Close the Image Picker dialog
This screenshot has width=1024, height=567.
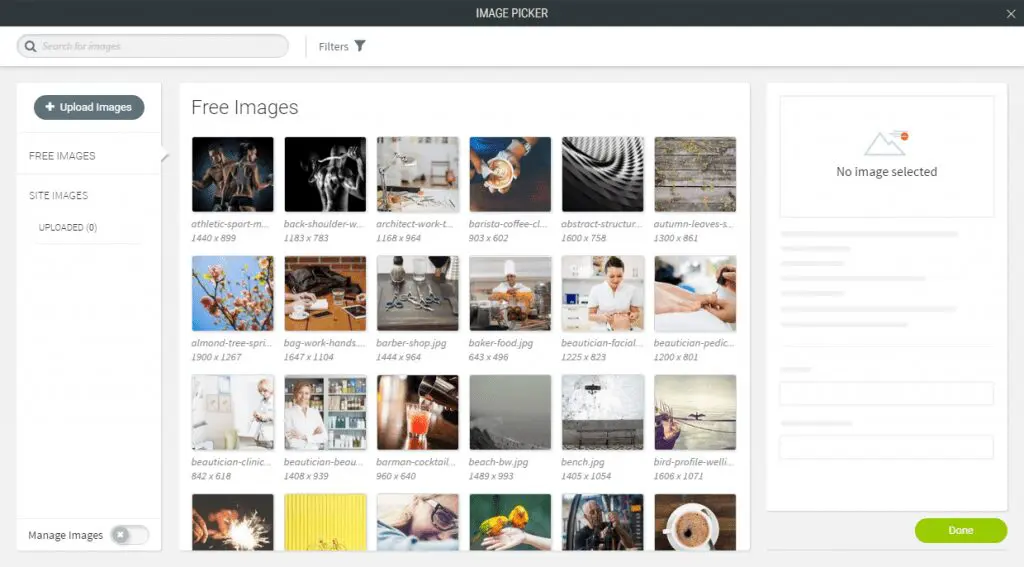coord(1010,13)
